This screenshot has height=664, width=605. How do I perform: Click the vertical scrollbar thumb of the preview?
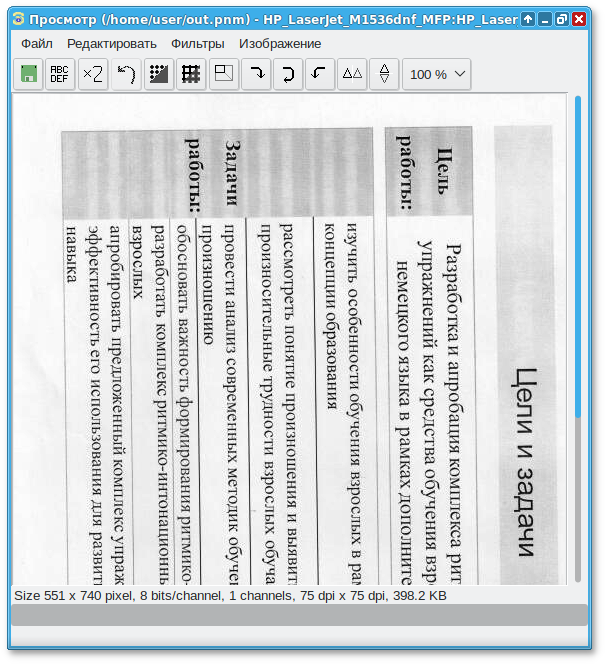click(578, 257)
